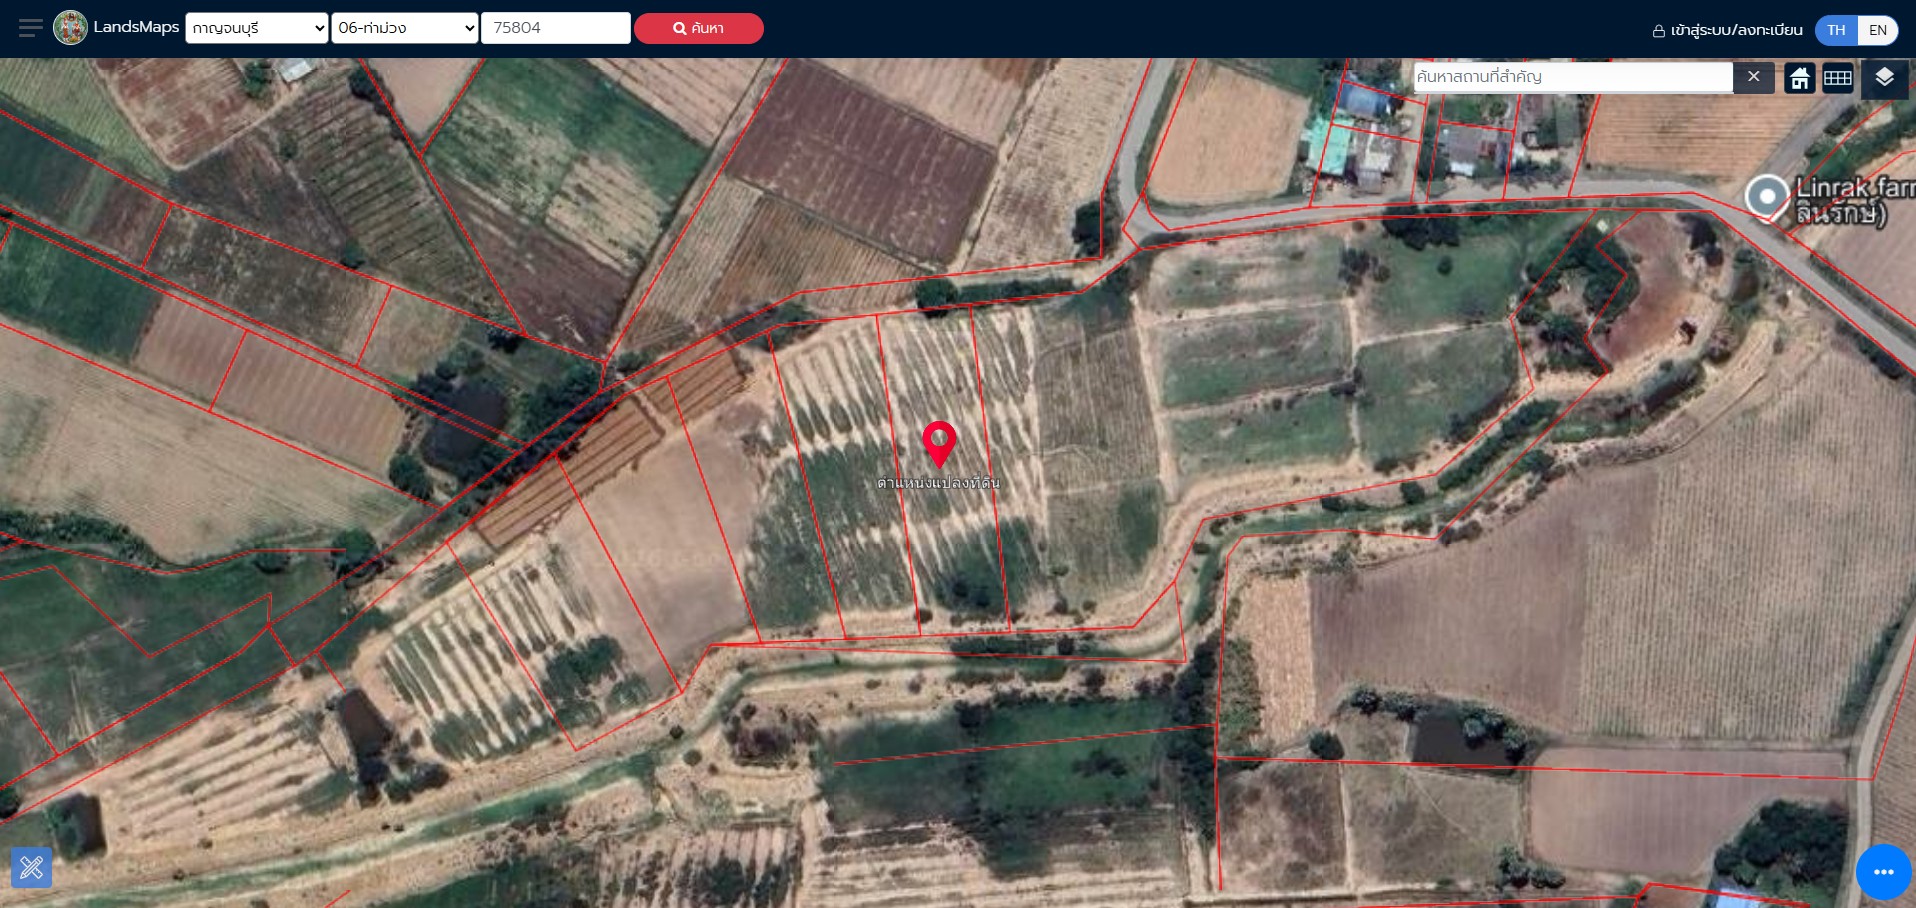The height and width of the screenshot is (908, 1916).
Task: Click the LandsMaps emblem logo
Action: 70,28
